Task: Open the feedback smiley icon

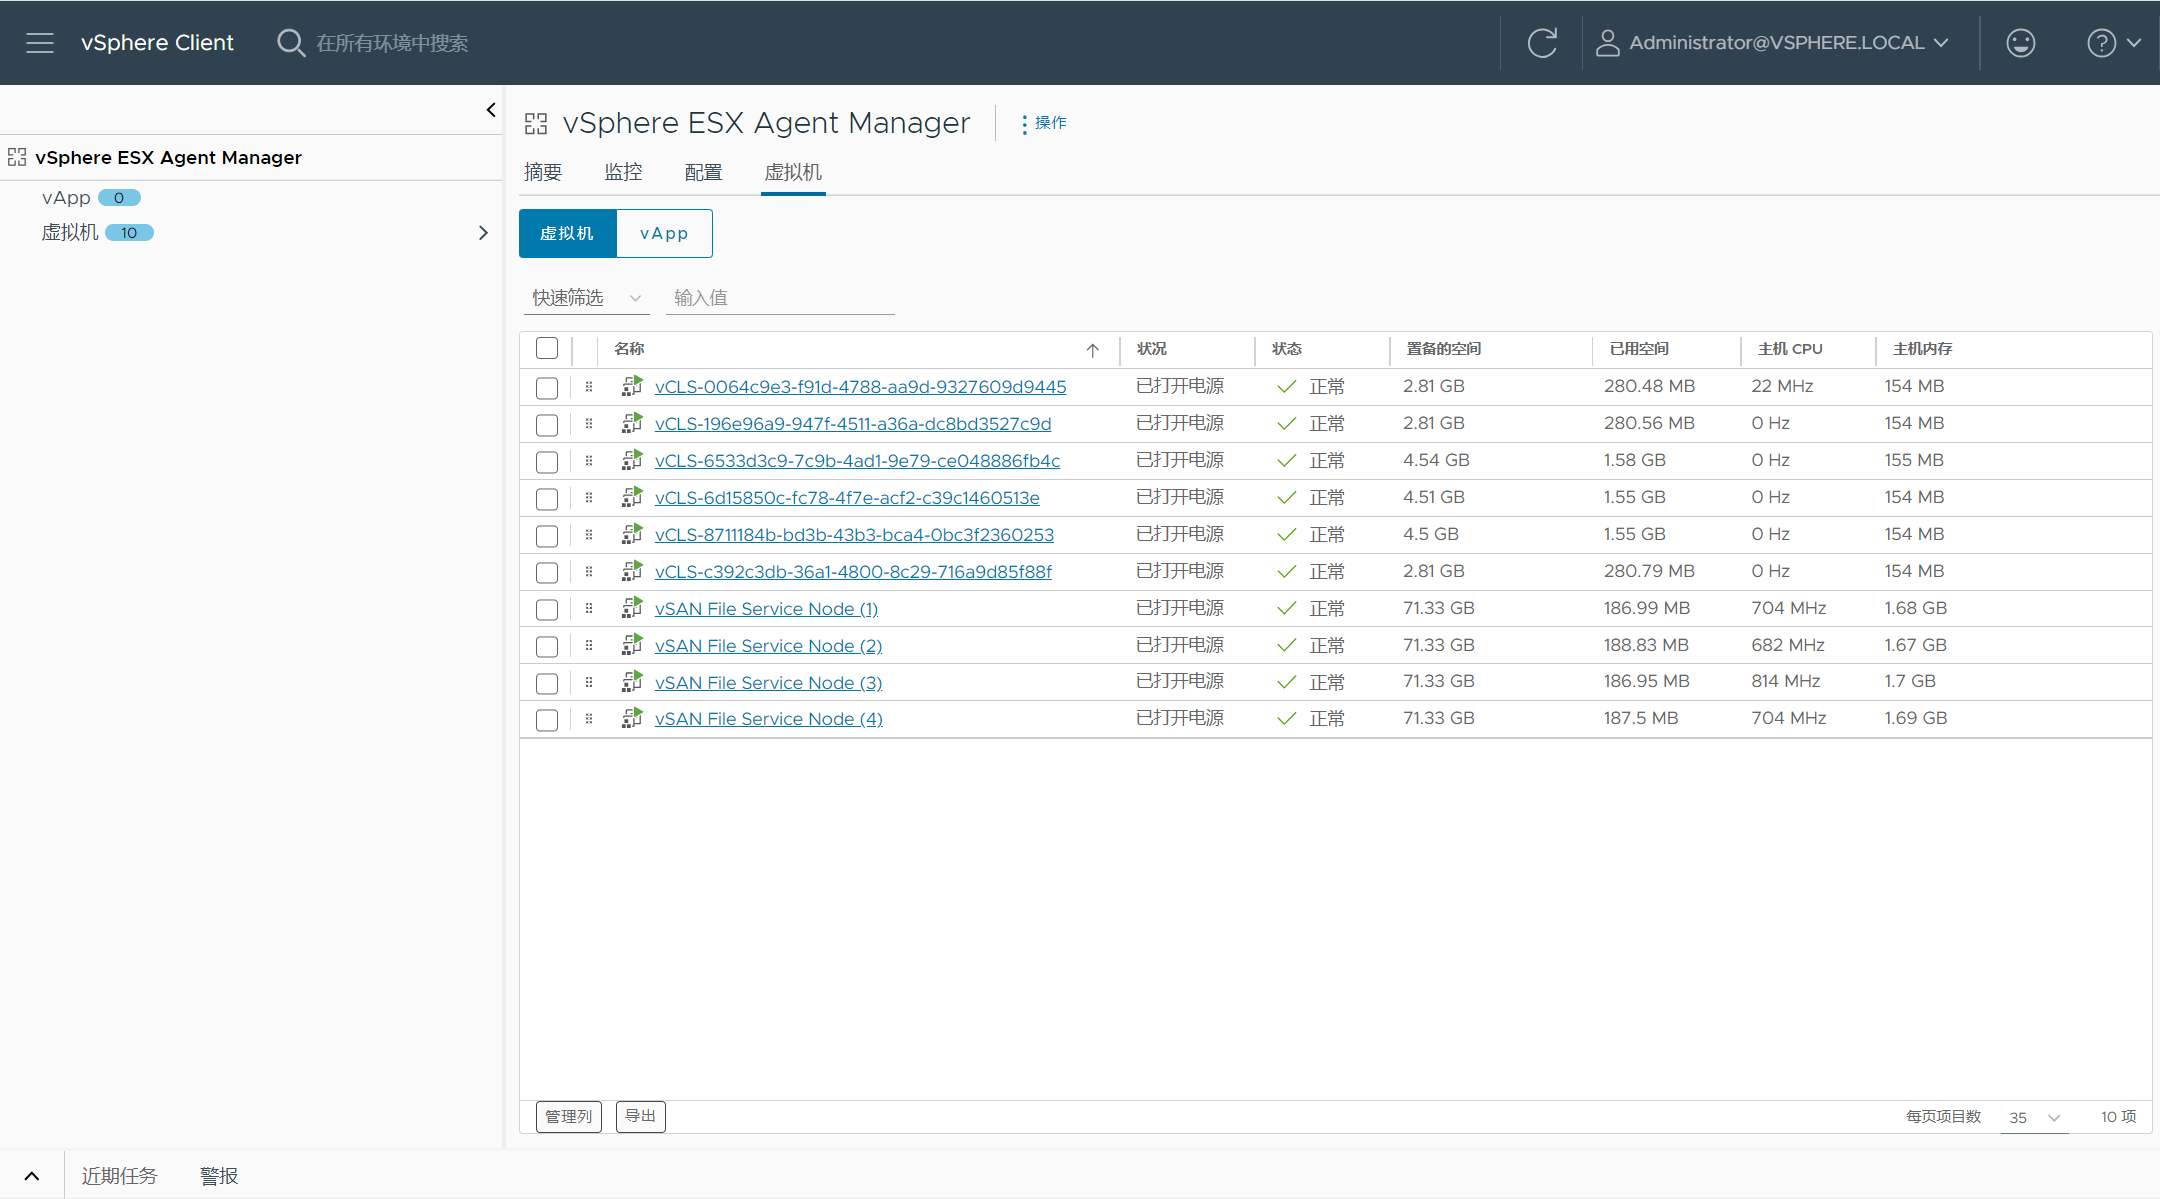Action: point(2021,43)
